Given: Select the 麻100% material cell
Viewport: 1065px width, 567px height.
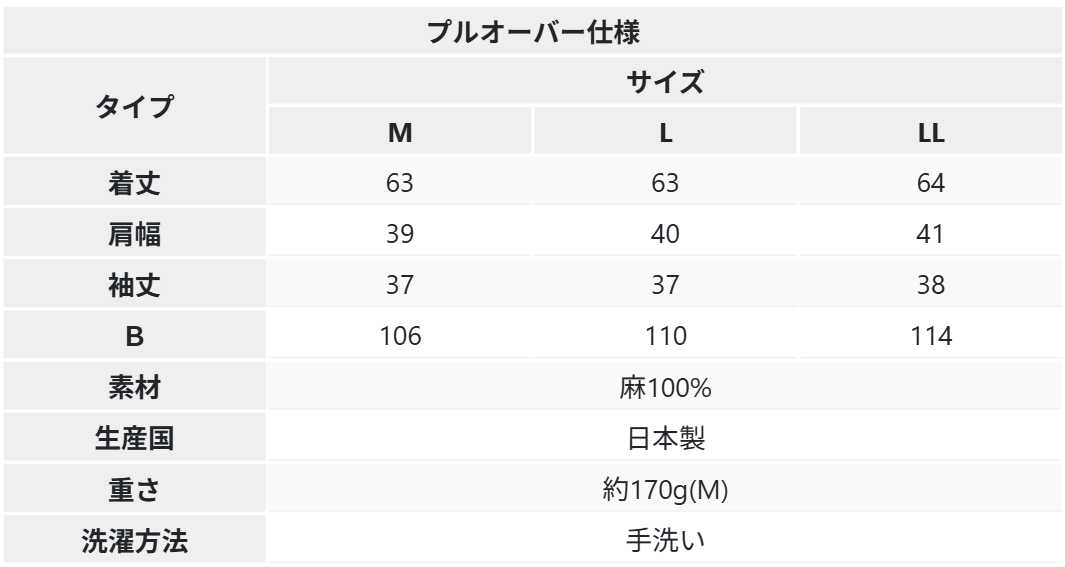Looking at the screenshot, I should 664,389.
